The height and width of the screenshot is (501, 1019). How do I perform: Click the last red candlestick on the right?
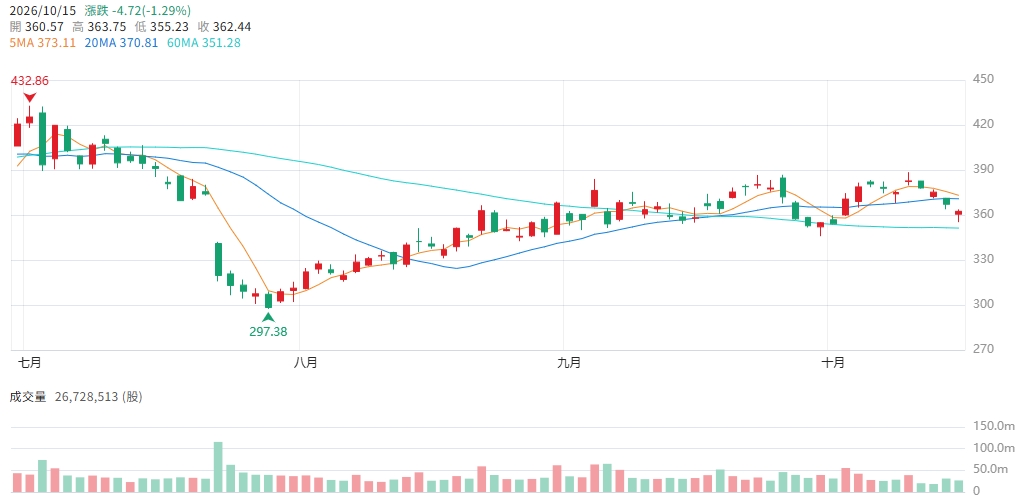pyautogui.click(x=959, y=213)
